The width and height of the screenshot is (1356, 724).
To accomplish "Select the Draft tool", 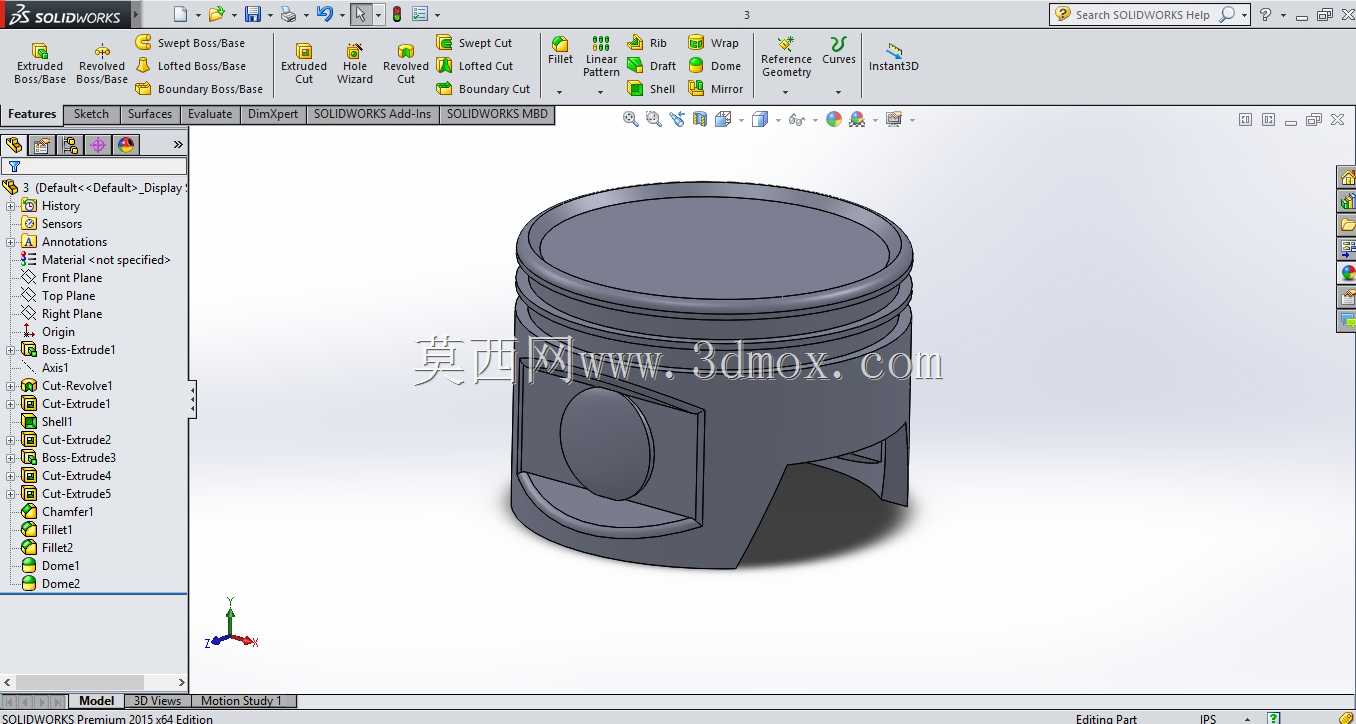I will tap(651, 66).
